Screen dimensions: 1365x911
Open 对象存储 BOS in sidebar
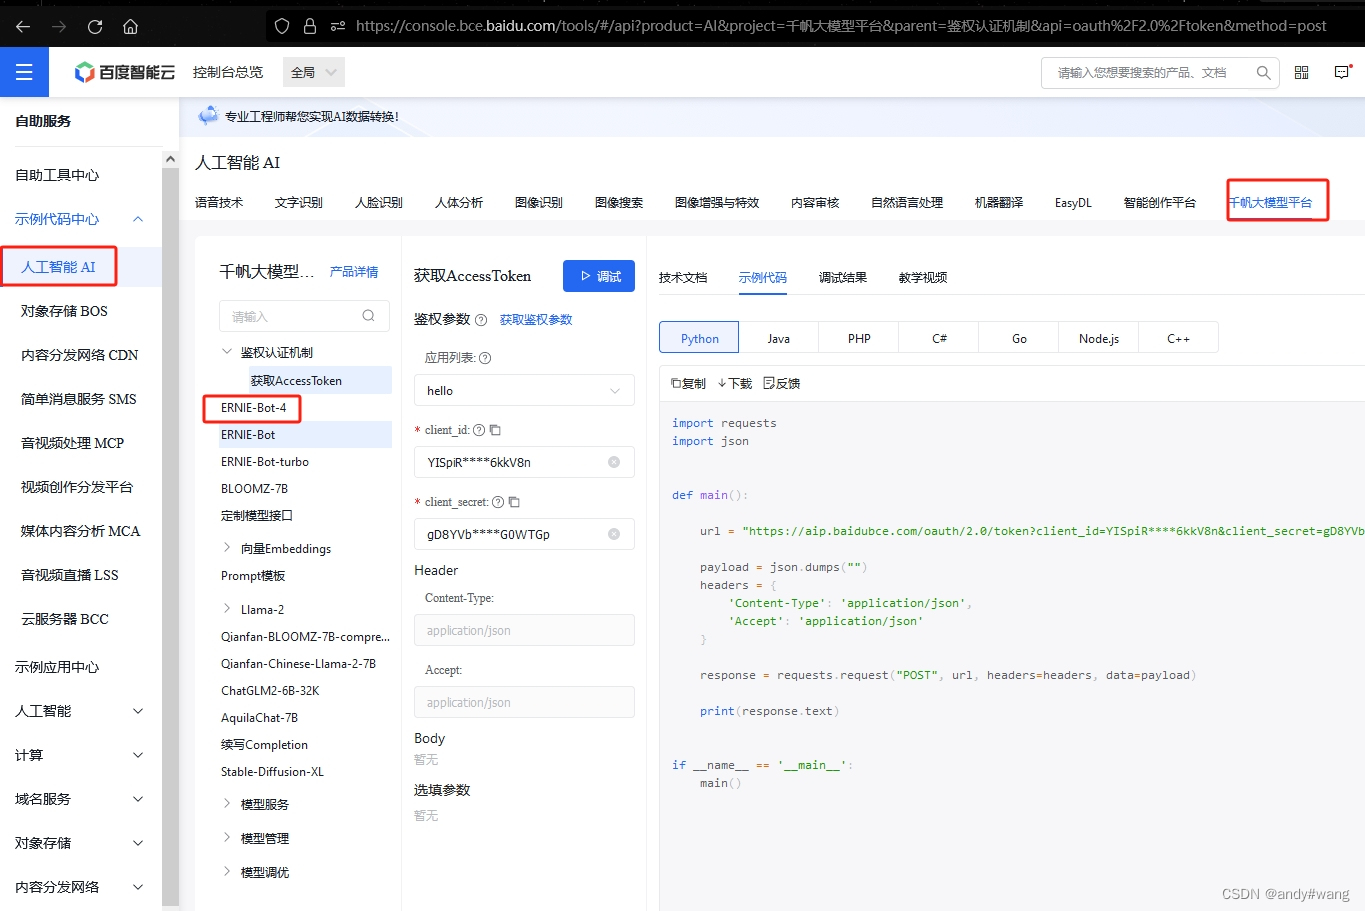pos(64,311)
